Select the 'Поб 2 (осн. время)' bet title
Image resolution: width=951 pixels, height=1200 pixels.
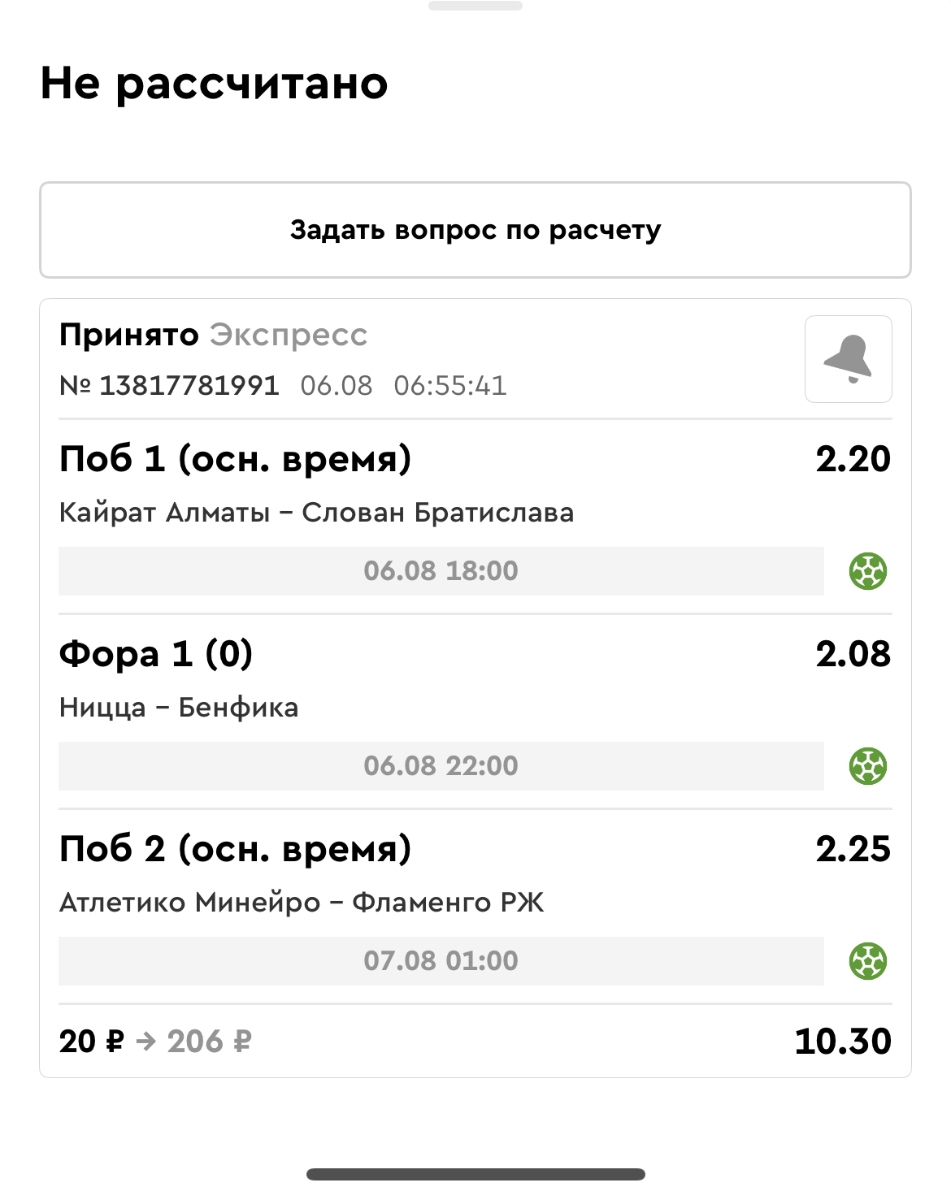tap(235, 849)
